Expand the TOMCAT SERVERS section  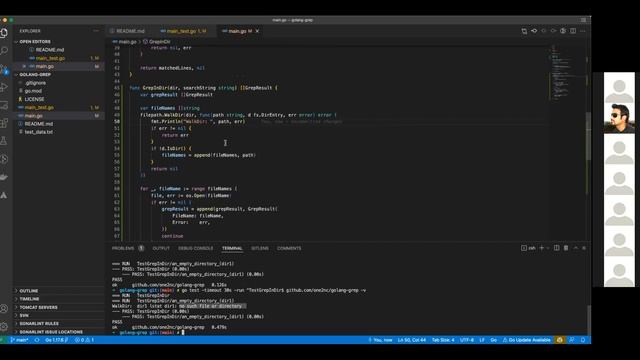pyautogui.click(x=38, y=307)
